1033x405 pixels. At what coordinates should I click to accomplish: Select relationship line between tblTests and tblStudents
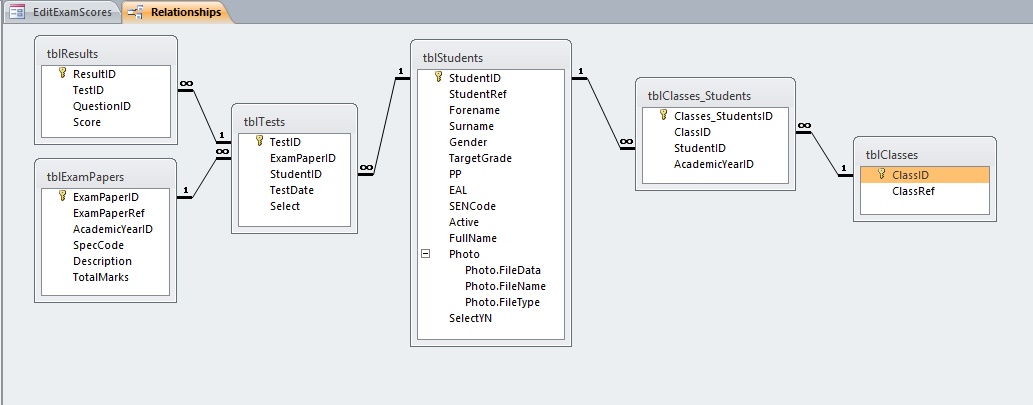point(385,126)
